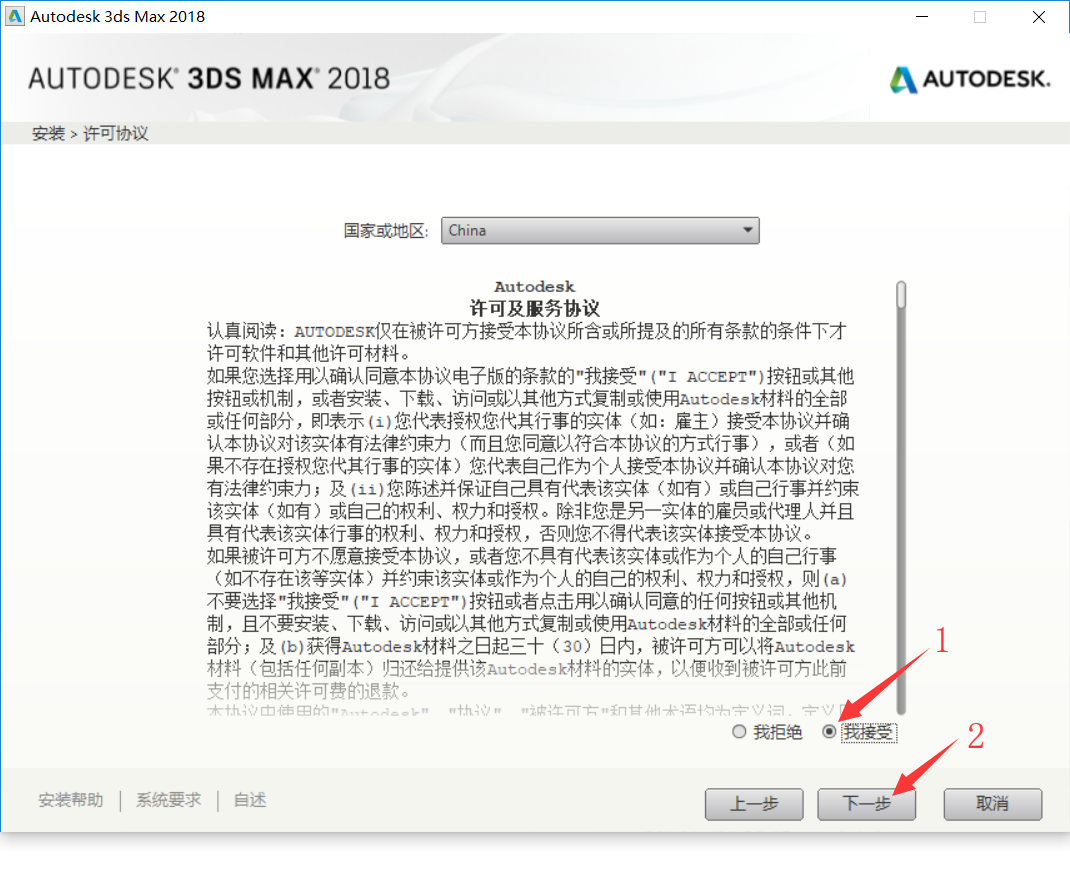Open the 安装帮助 link

pos(71,800)
